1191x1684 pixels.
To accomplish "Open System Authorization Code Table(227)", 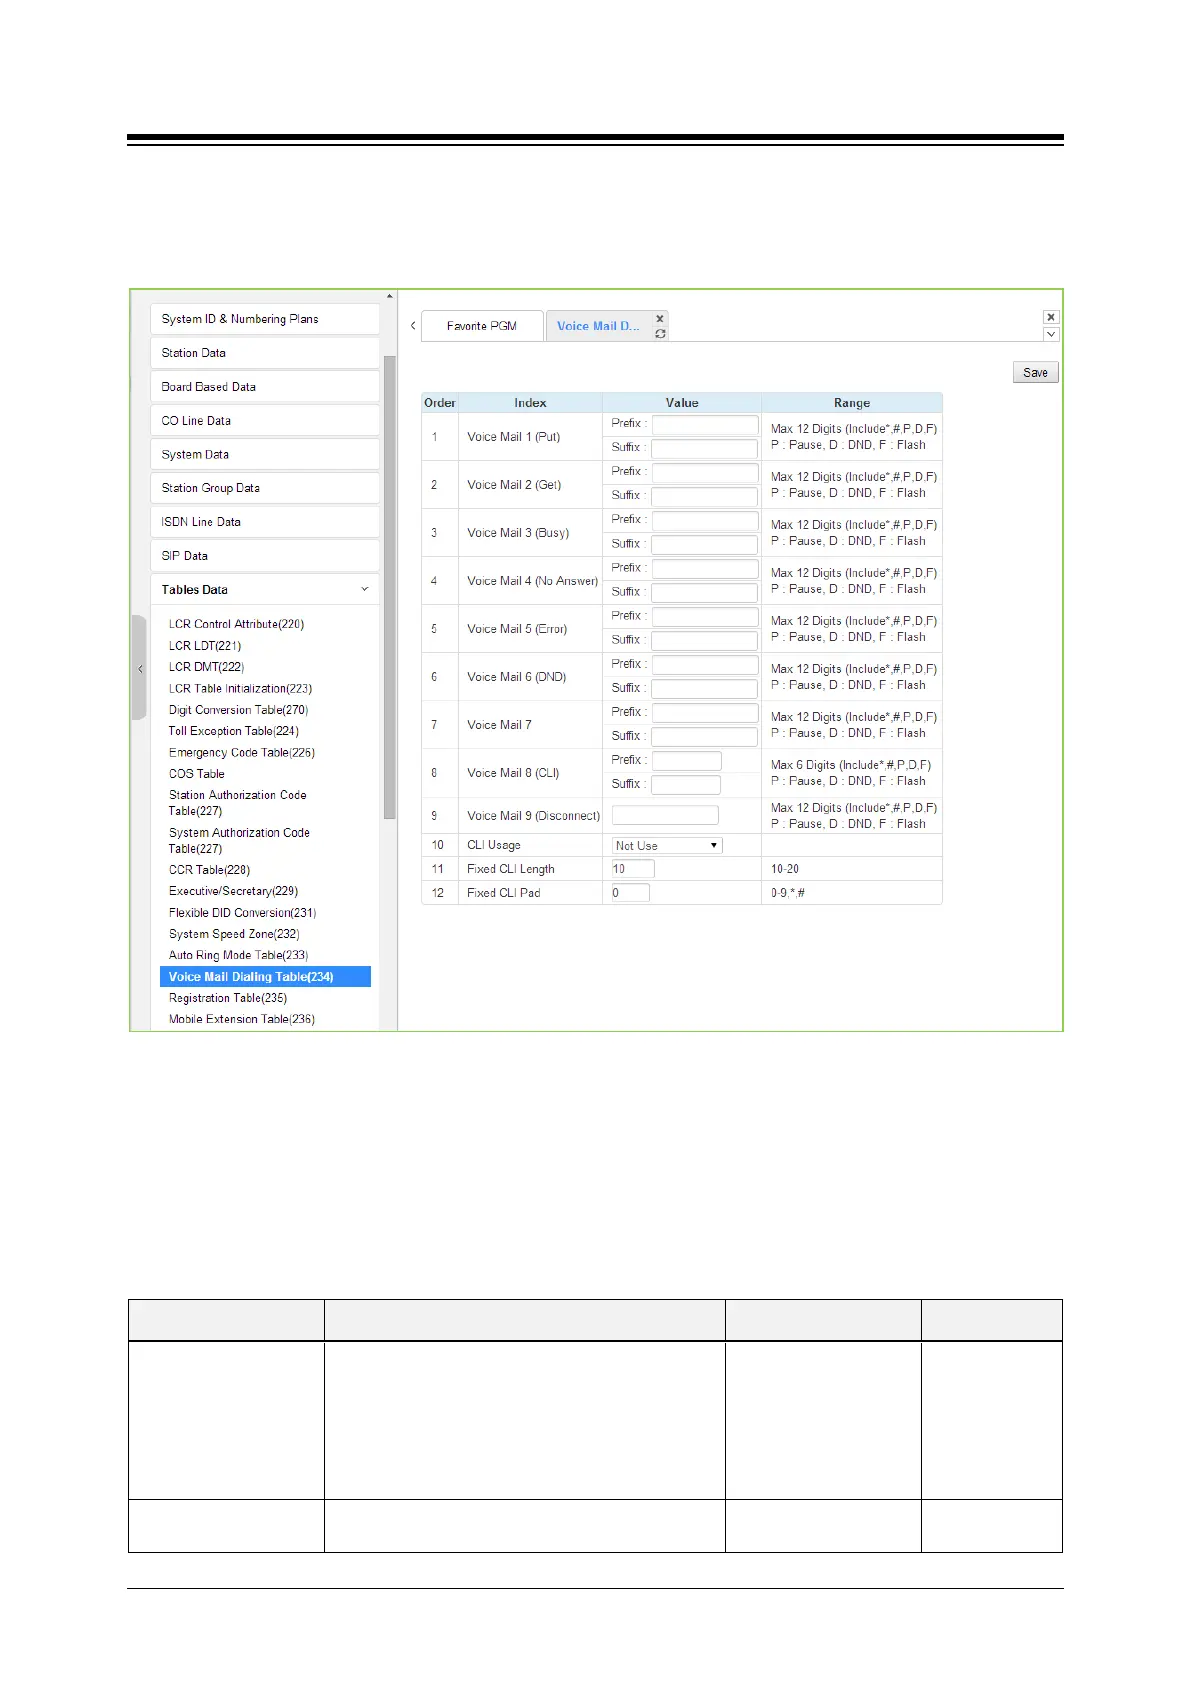I will coord(239,841).
